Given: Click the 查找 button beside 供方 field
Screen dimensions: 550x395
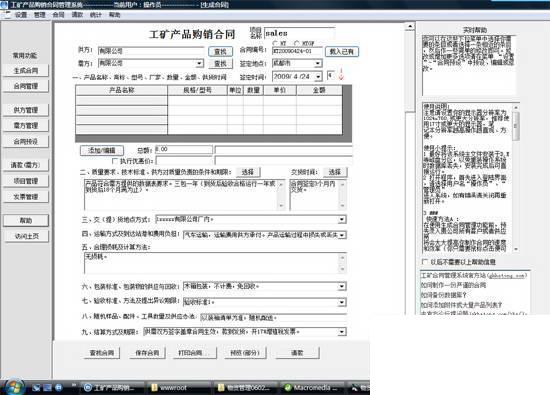Looking at the screenshot, I should [x=220, y=52].
